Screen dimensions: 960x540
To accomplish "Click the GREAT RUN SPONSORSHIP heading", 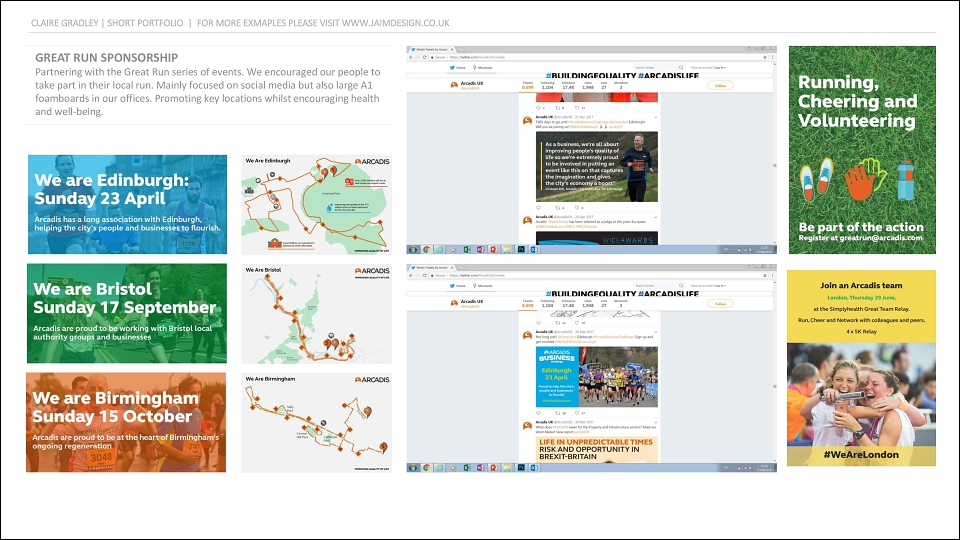I will 107,58.
